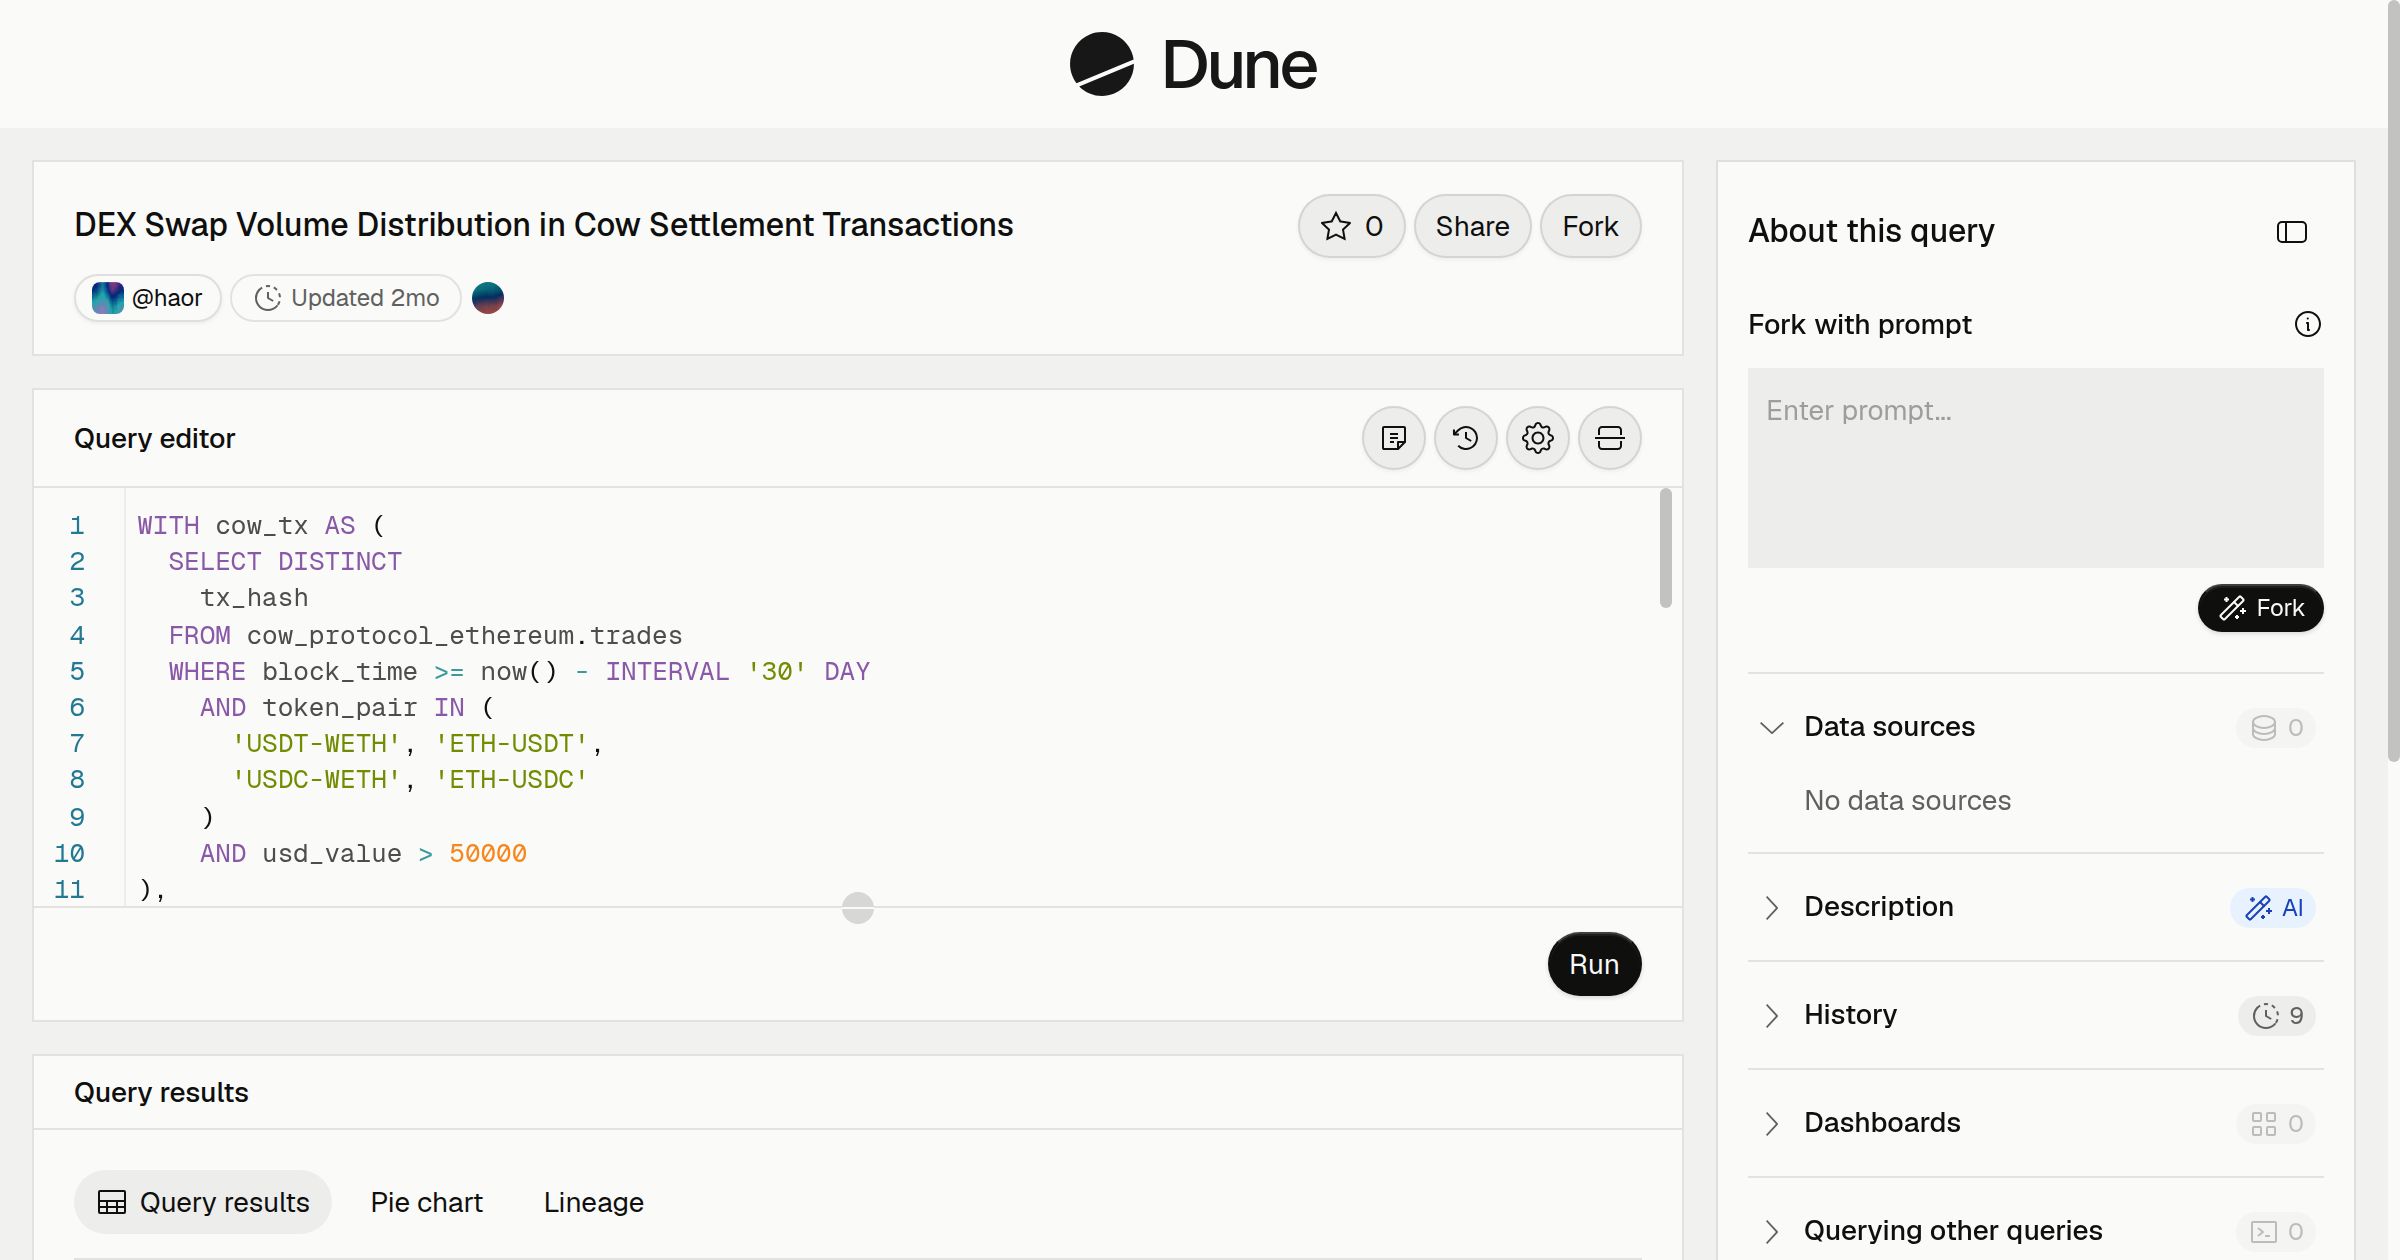Open query editor settings gear
The image size is (2400, 1260).
click(x=1538, y=438)
